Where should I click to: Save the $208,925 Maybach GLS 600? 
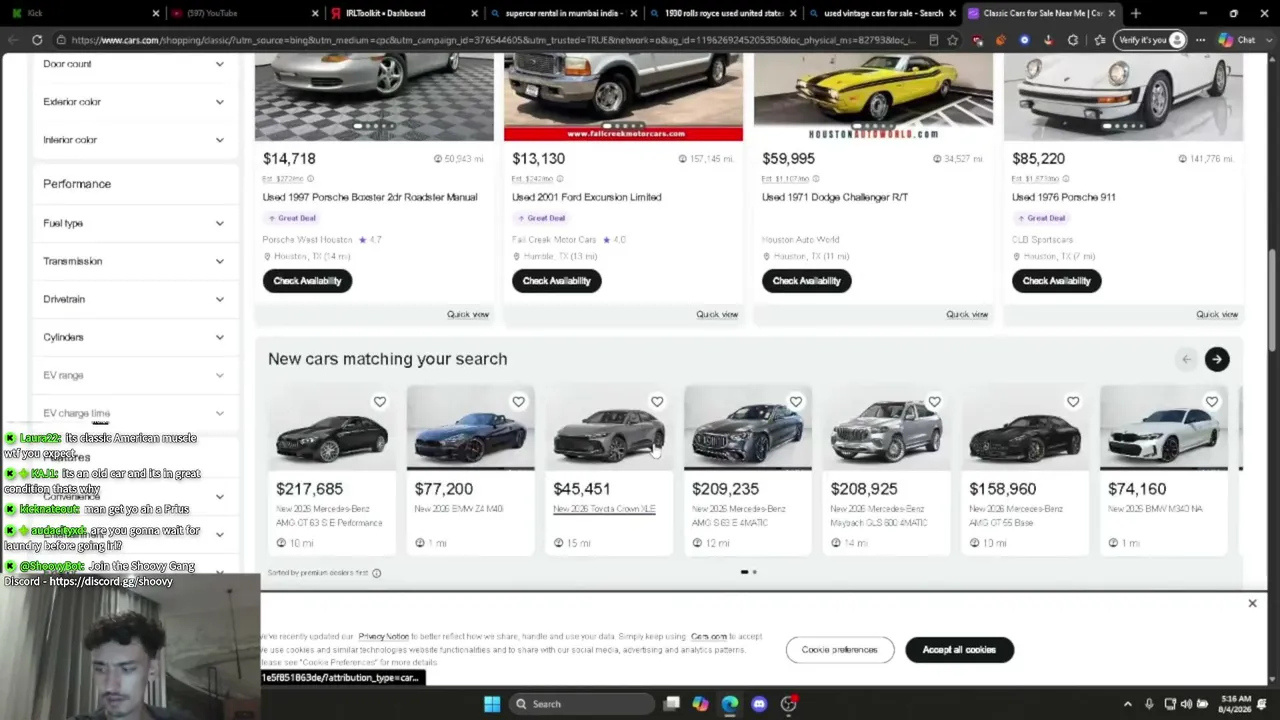tap(934, 402)
